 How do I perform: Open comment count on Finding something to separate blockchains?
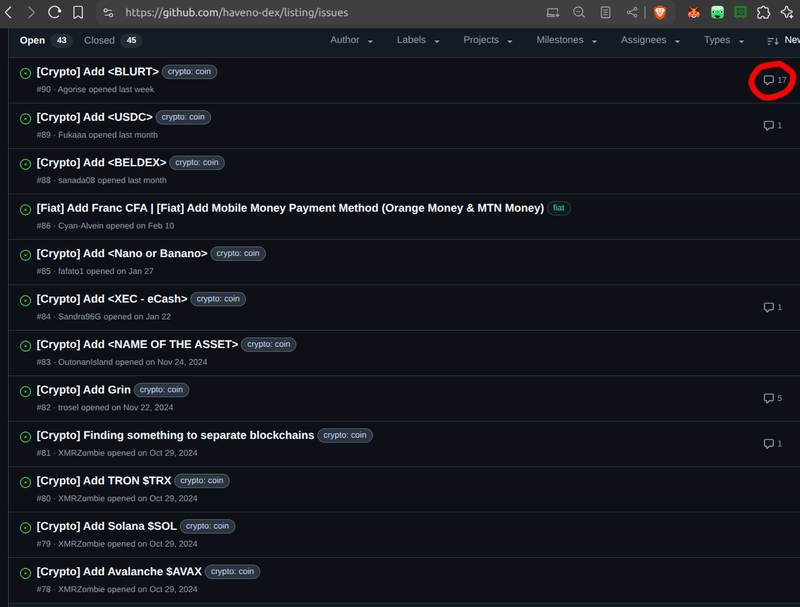pyautogui.click(x=772, y=443)
